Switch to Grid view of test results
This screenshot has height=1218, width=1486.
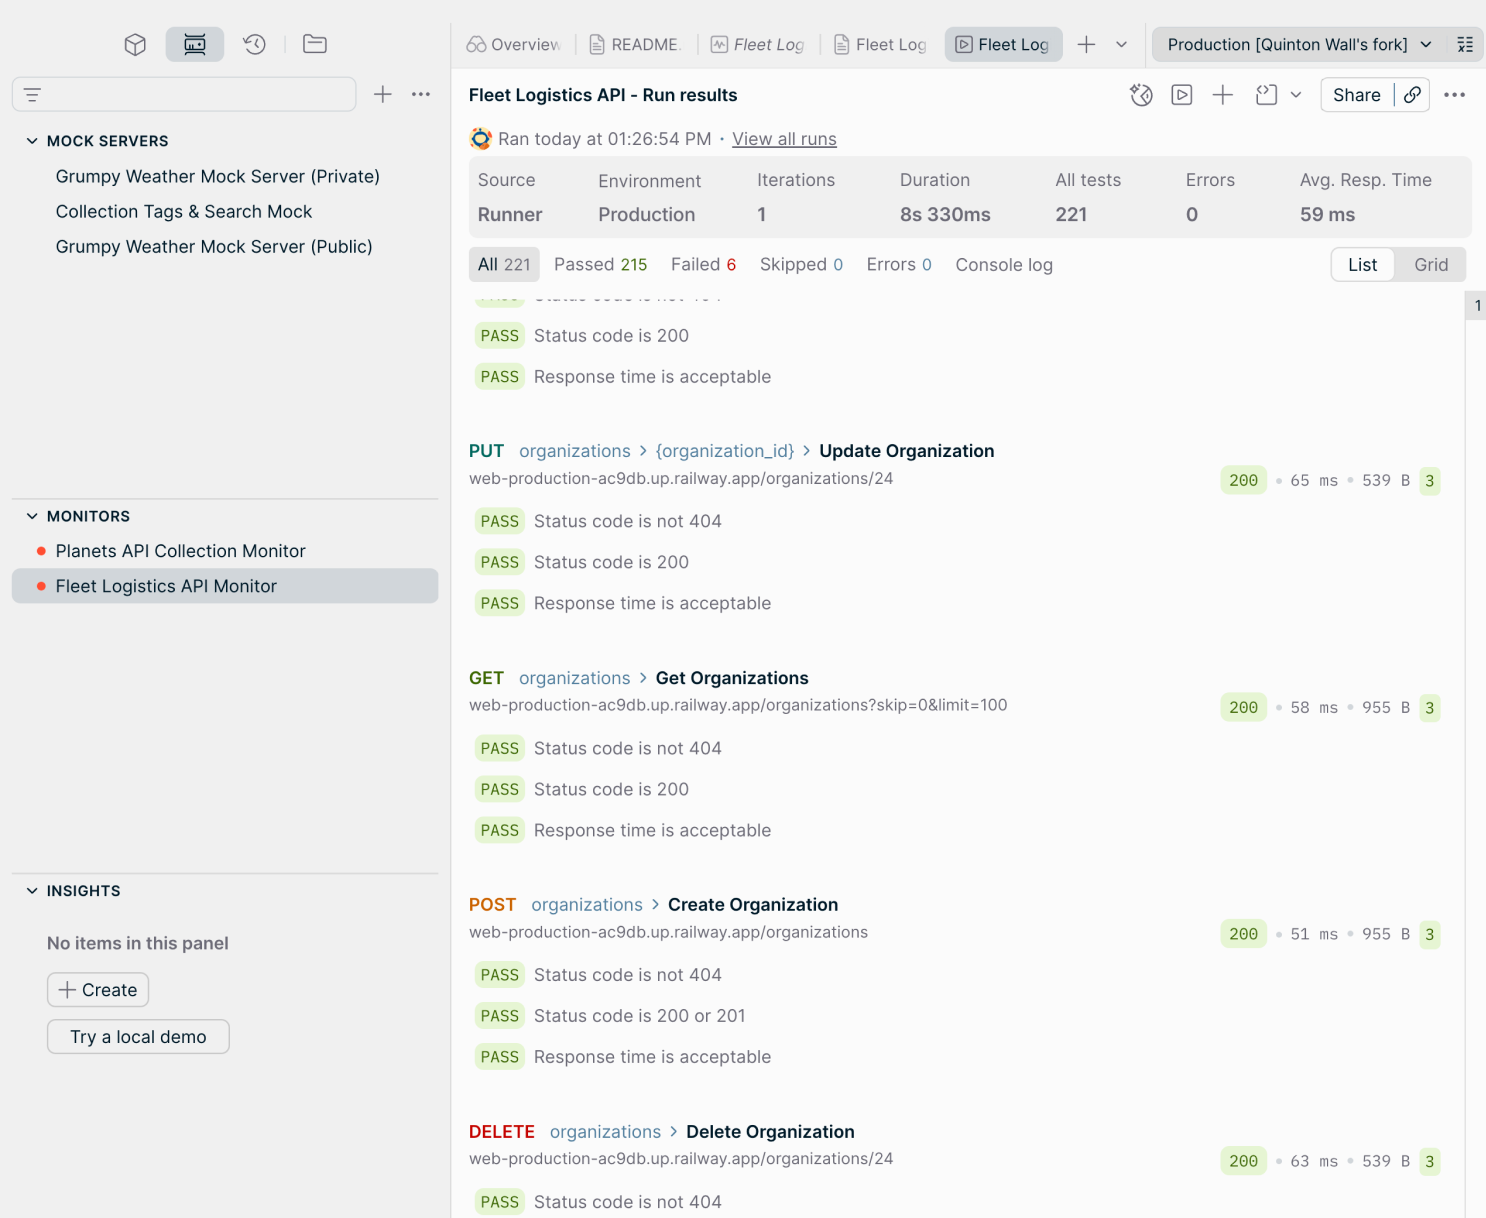pos(1430,264)
